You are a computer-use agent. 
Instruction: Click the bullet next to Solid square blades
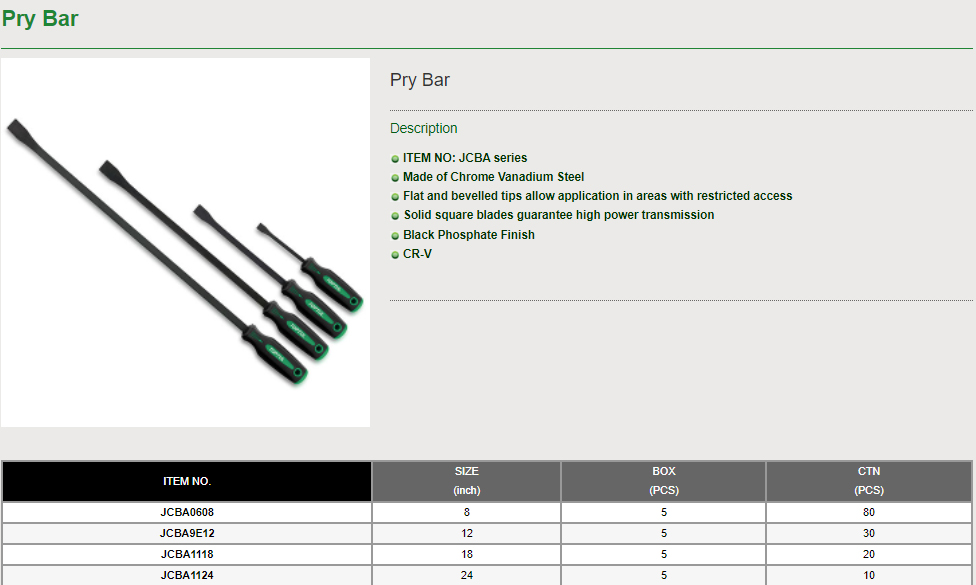(x=396, y=216)
